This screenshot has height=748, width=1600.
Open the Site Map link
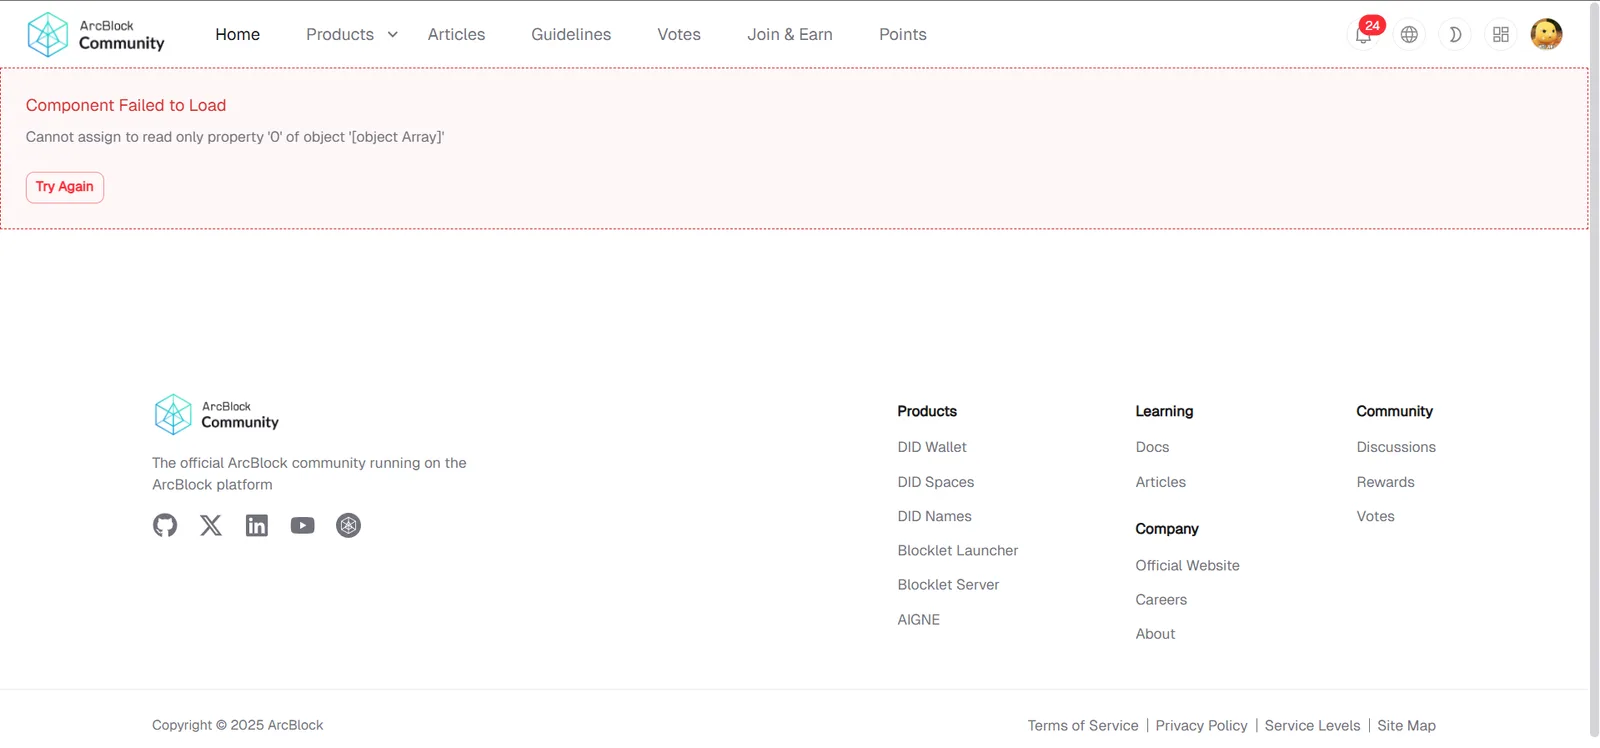tap(1407, 726)
